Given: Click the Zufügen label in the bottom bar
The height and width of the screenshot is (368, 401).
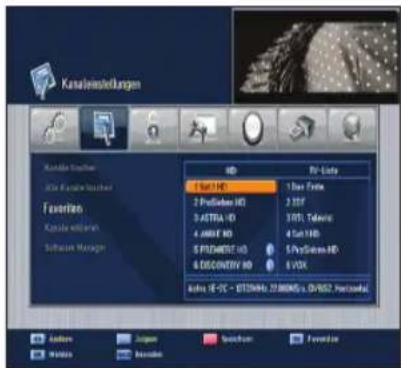Looking at the screenshot, I should 146,339.
